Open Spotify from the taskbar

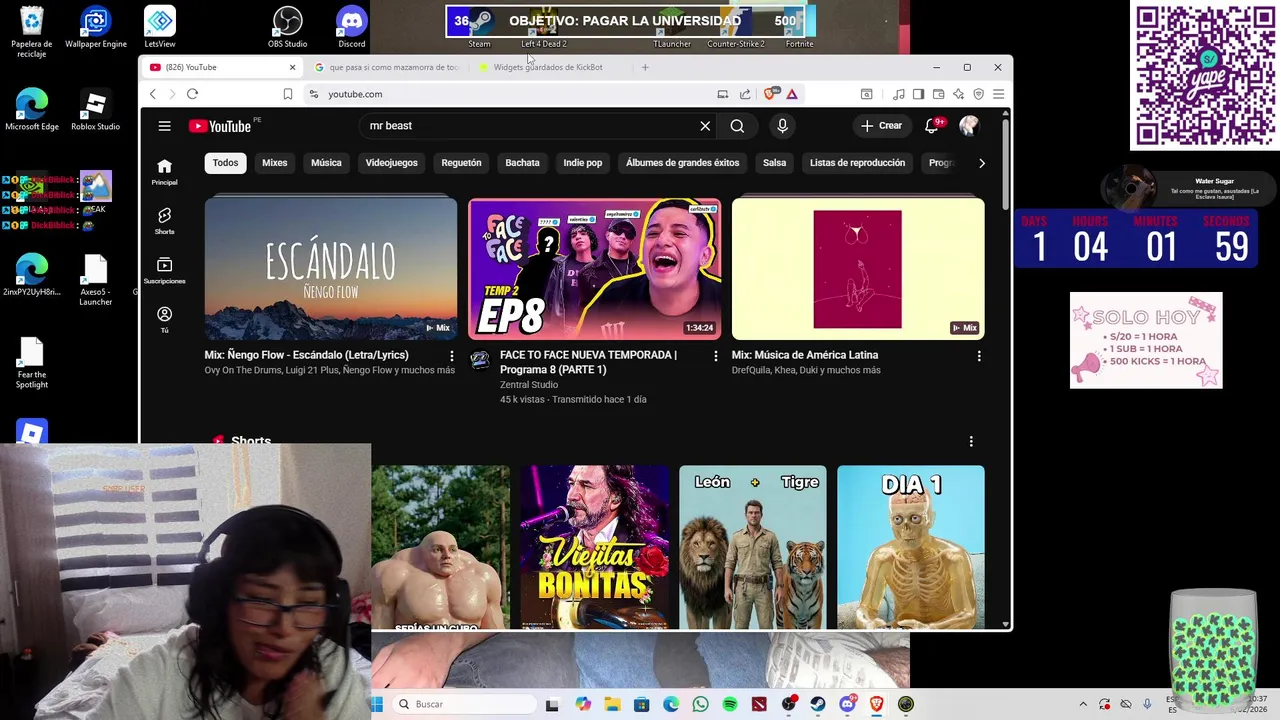click(x=730, y=704)
